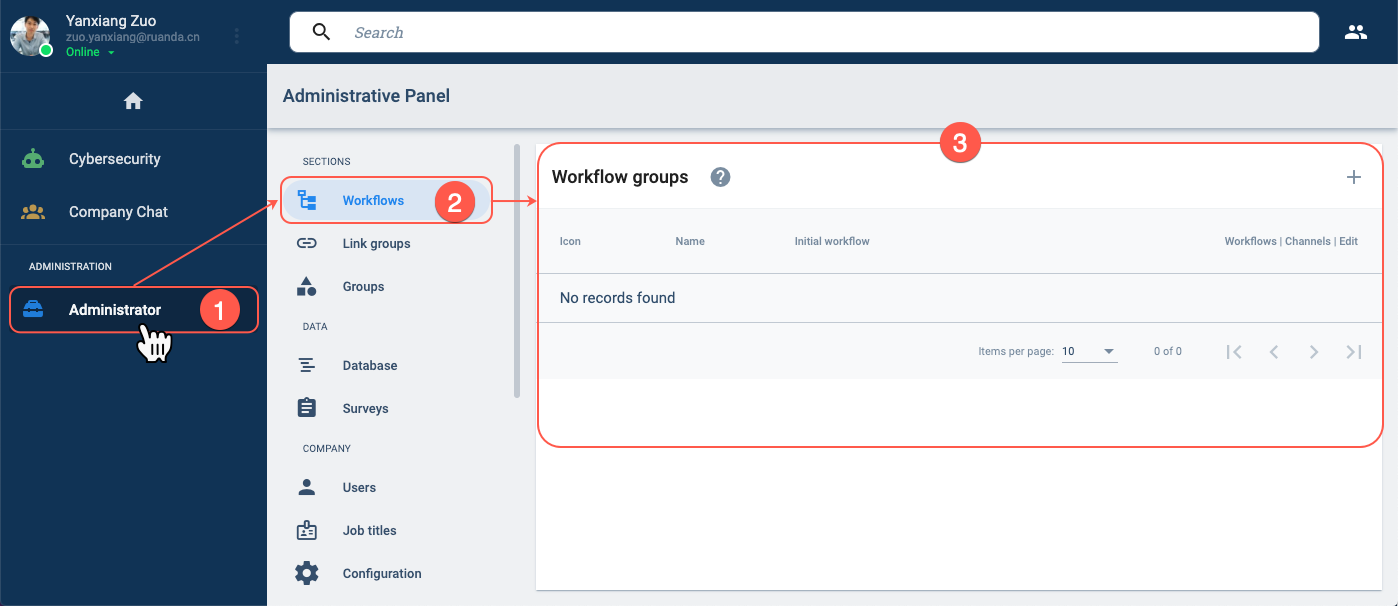Viewport: 1398px width, 606px height.
Task: Go to next page of records
Action: tap(1314, 351)
